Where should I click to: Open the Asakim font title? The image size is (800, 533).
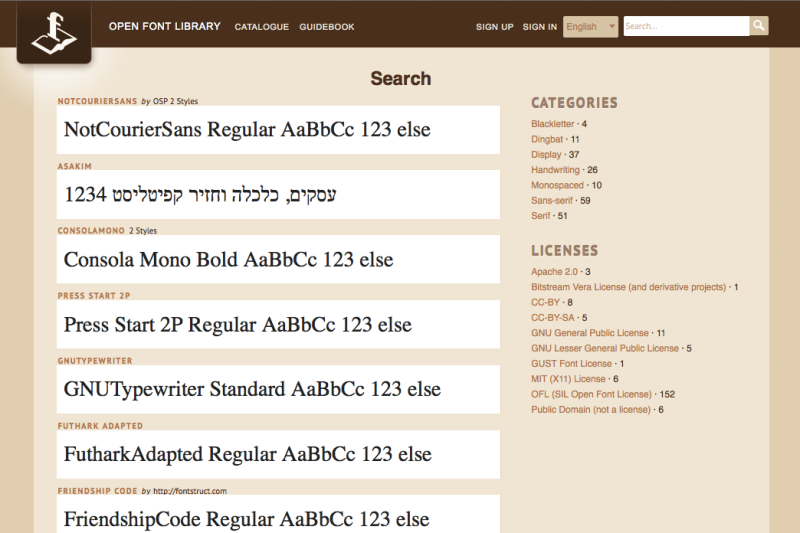point(74,166)
